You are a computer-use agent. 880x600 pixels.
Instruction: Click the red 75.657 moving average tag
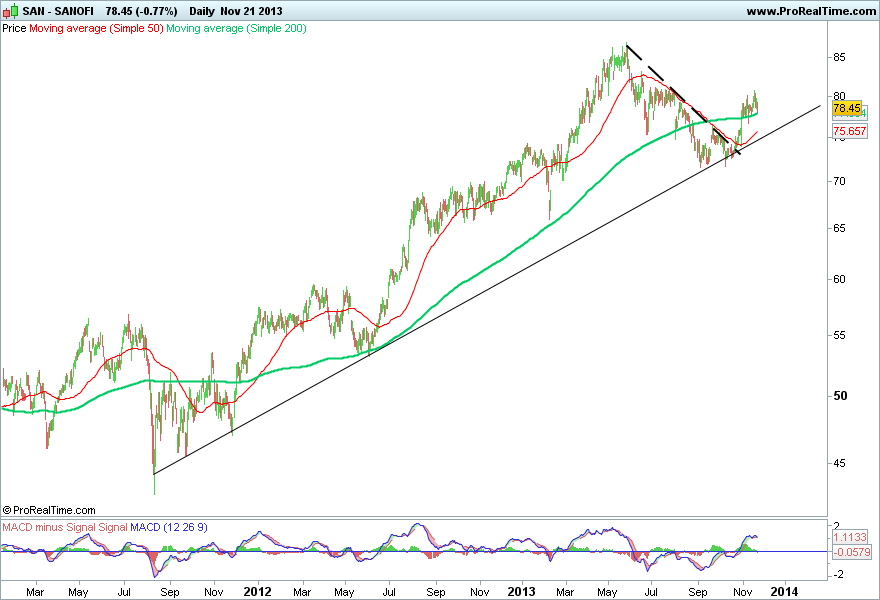click(850, 131)
